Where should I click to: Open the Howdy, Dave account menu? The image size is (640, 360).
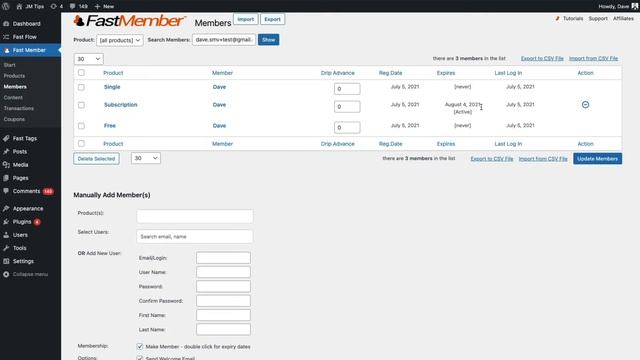tap(618, 7)
